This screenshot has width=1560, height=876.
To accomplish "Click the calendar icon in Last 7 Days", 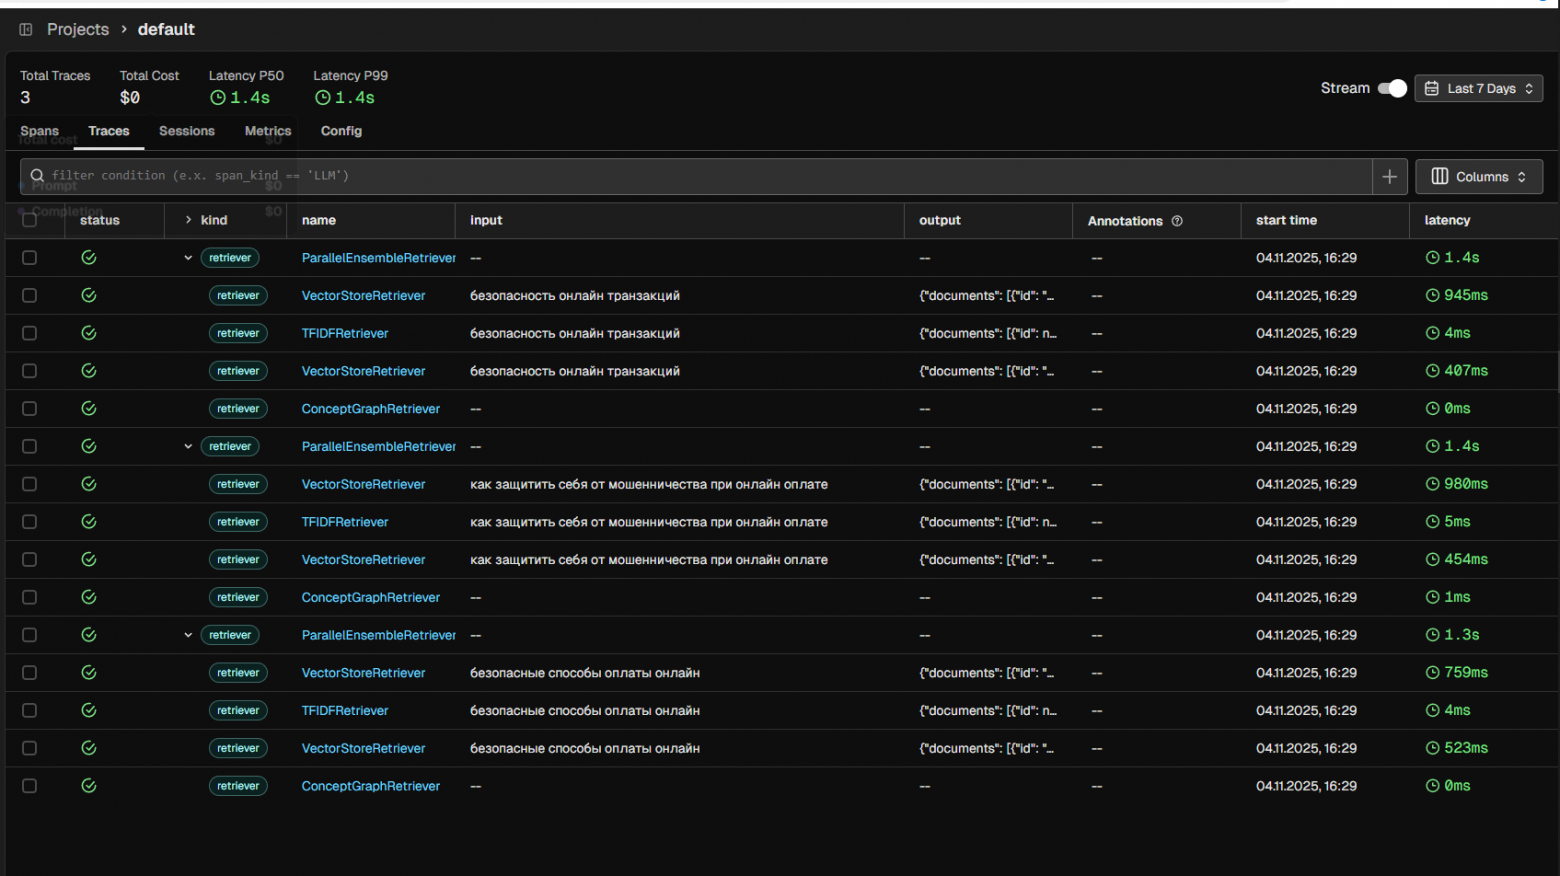I will pos(1432,89).
